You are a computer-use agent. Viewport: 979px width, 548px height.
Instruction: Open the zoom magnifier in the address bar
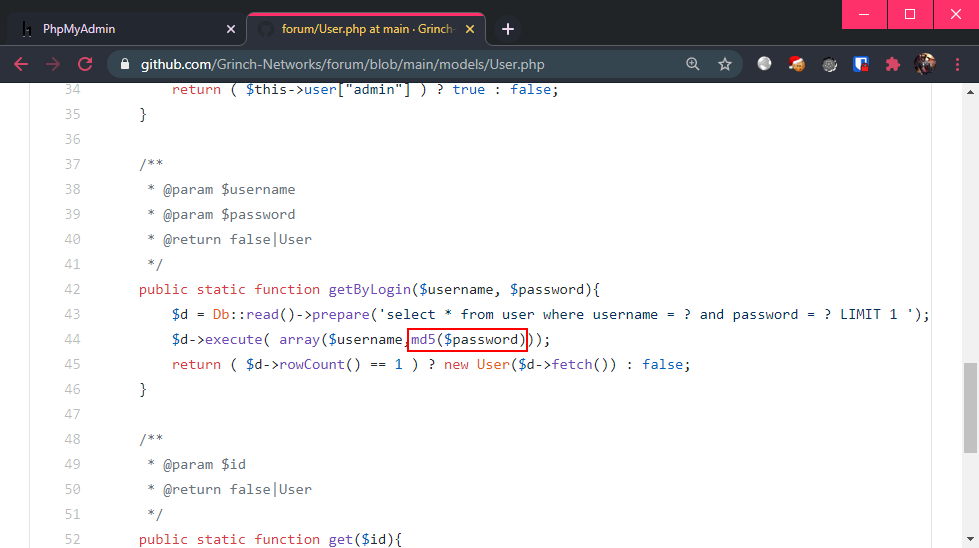692,64
